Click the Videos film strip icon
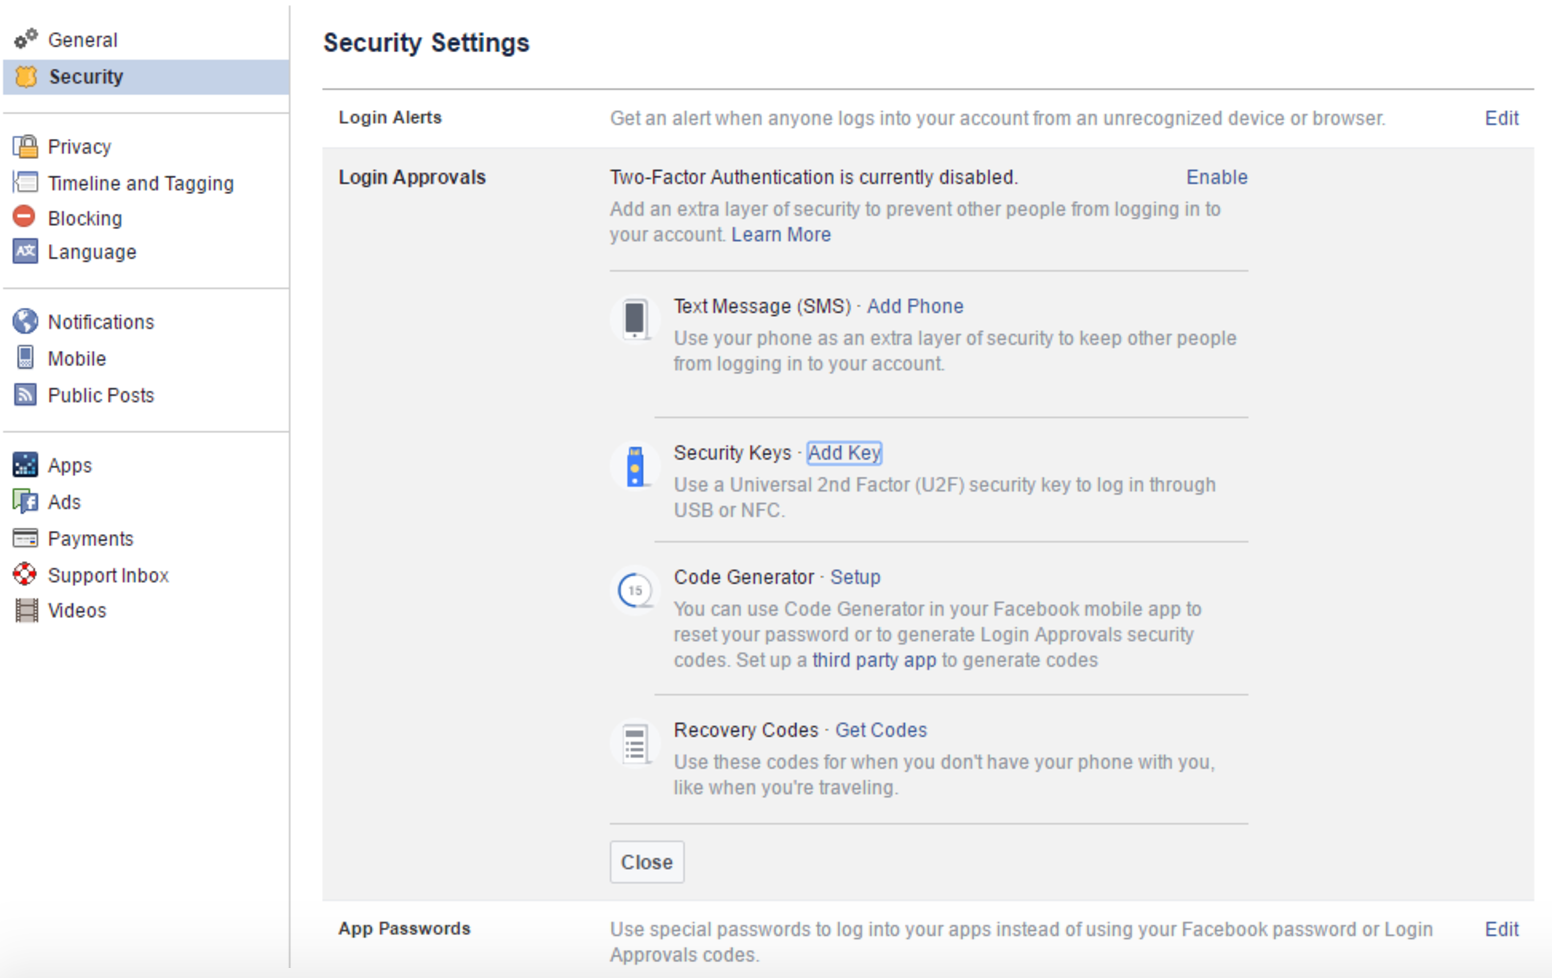 25,610
